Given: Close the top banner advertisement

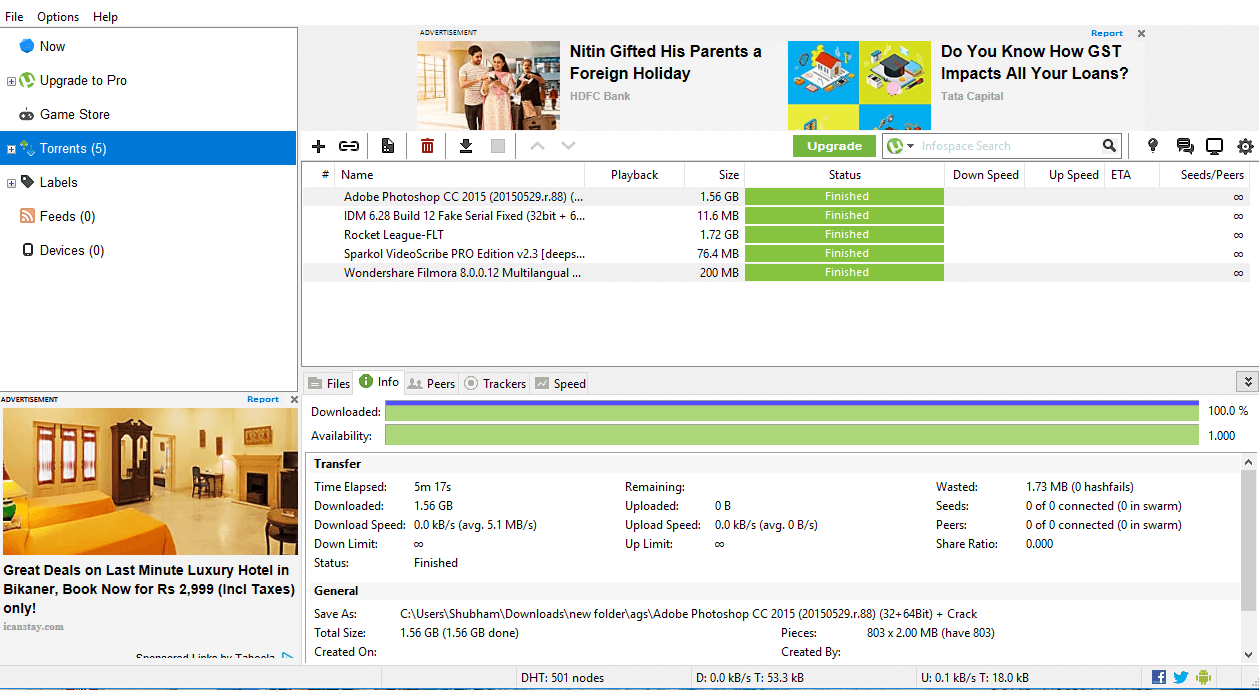Looking at the screenshot, I should [1141, 33].
